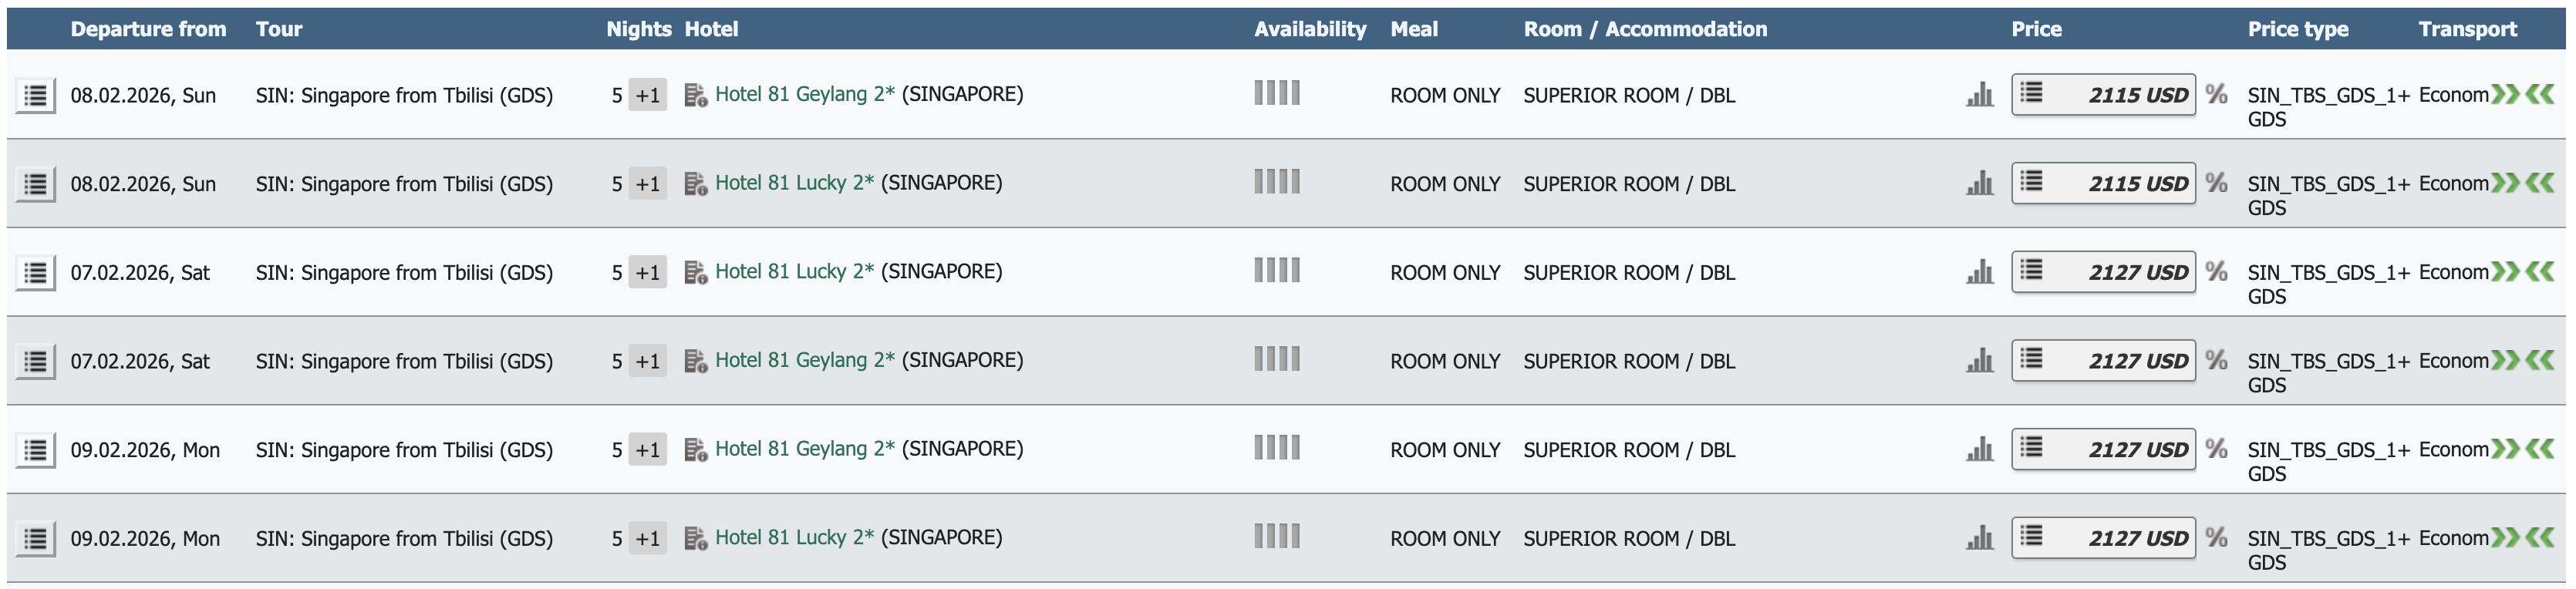Screen dimensions: 2576x589
Task: Sort by the Price column header
Action: [2036, 29]
